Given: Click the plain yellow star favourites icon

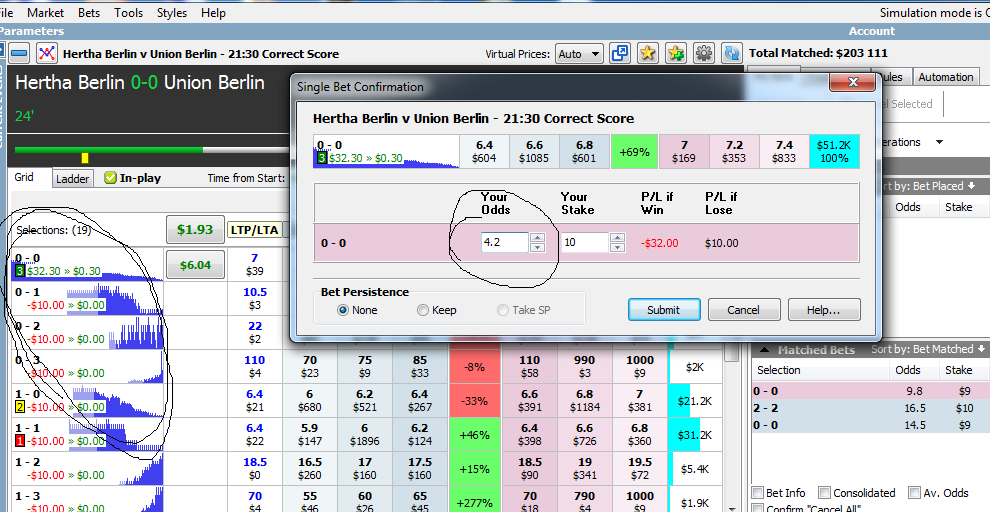Looking at the screenshot, I should click(x=648, y=54).
